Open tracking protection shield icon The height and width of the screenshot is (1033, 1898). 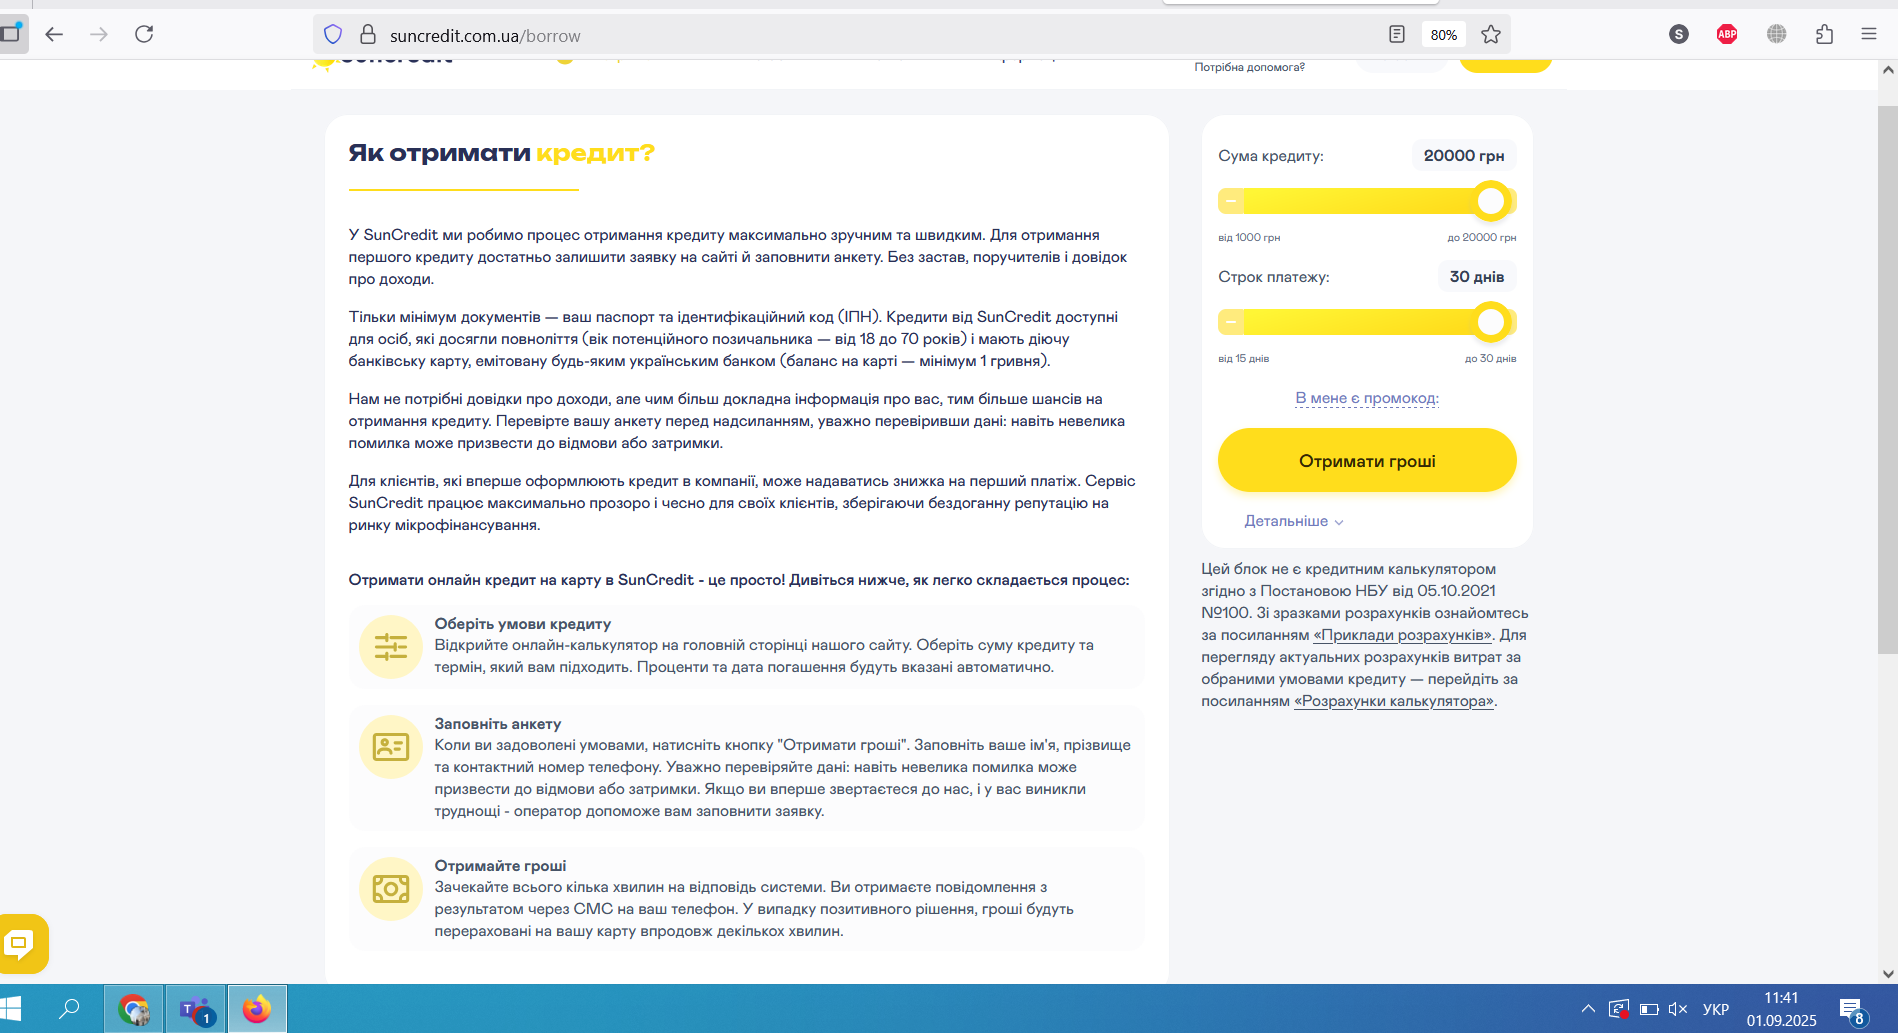tap(333, 35)
